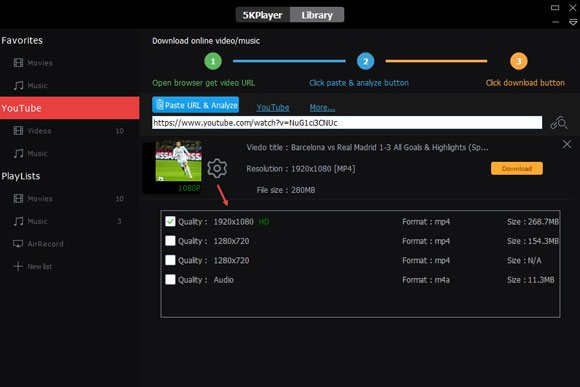Open Favorites Movies list
Viewport: 580px width, 387px height.
(x=40, y=63)
